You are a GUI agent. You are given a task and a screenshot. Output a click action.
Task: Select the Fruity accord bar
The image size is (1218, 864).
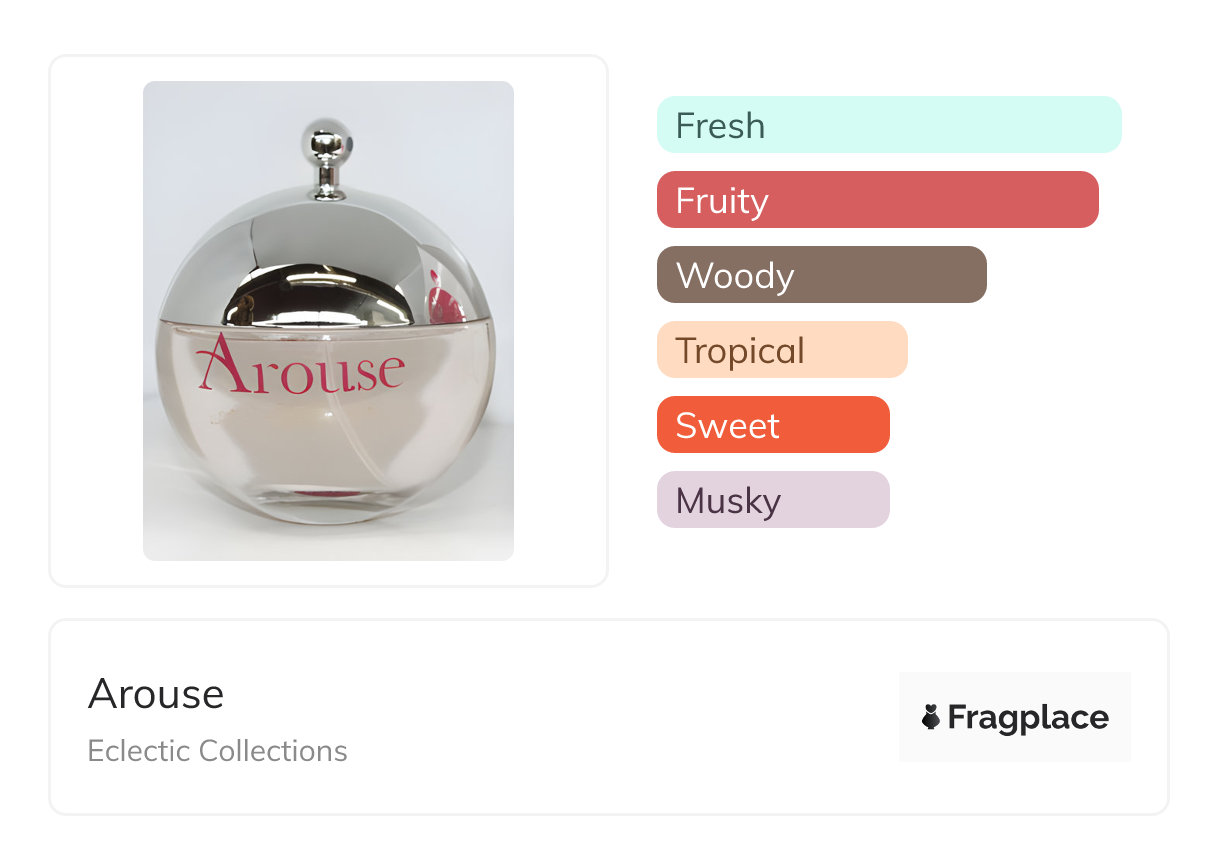878,200
